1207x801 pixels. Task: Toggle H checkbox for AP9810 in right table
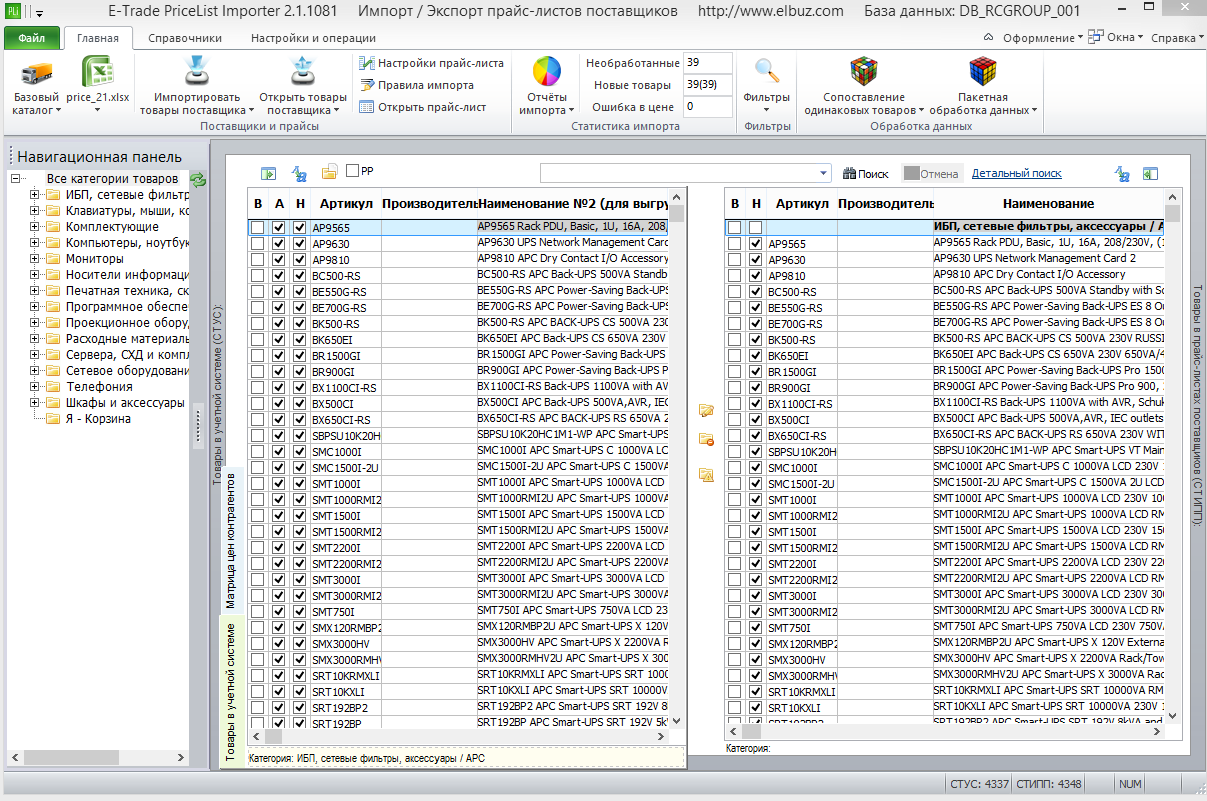tap(755, 276)
